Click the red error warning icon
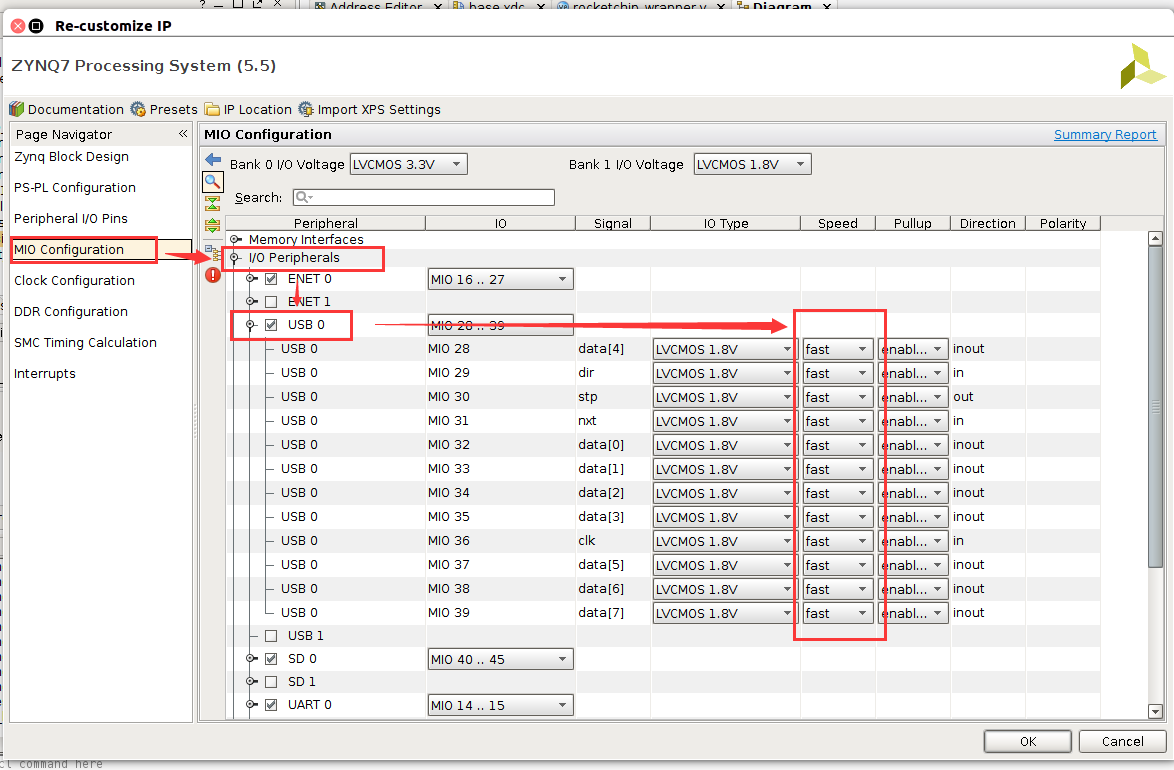Viewport: 1174px width, 770px height. click(212, 275)
